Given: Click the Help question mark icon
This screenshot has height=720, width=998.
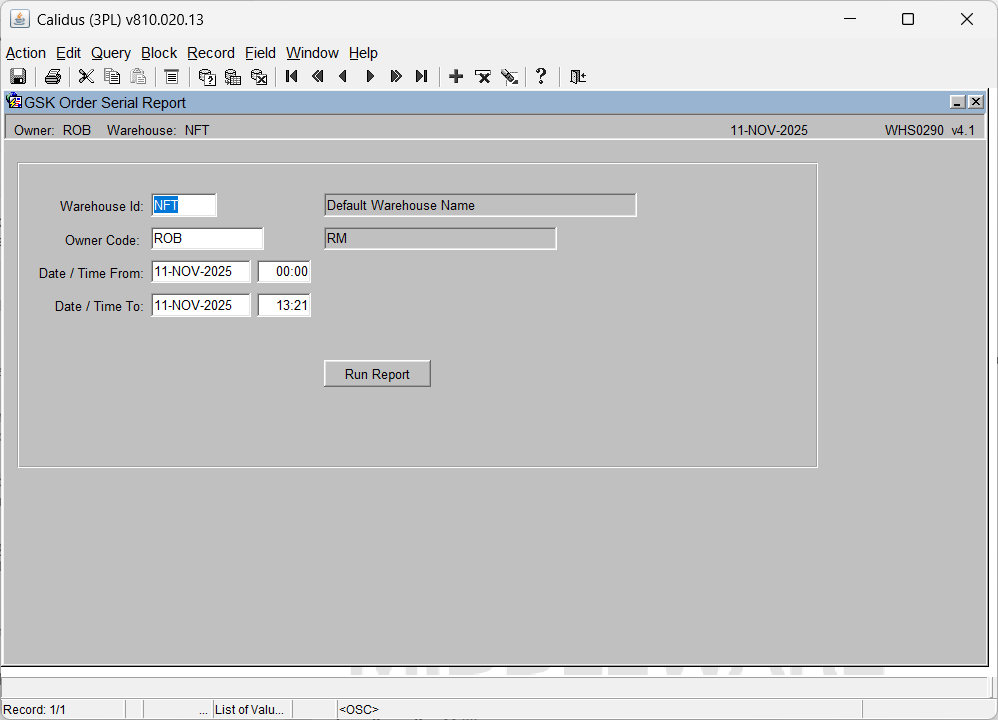Looking at the screenshot, I should [x=541, y=77].
